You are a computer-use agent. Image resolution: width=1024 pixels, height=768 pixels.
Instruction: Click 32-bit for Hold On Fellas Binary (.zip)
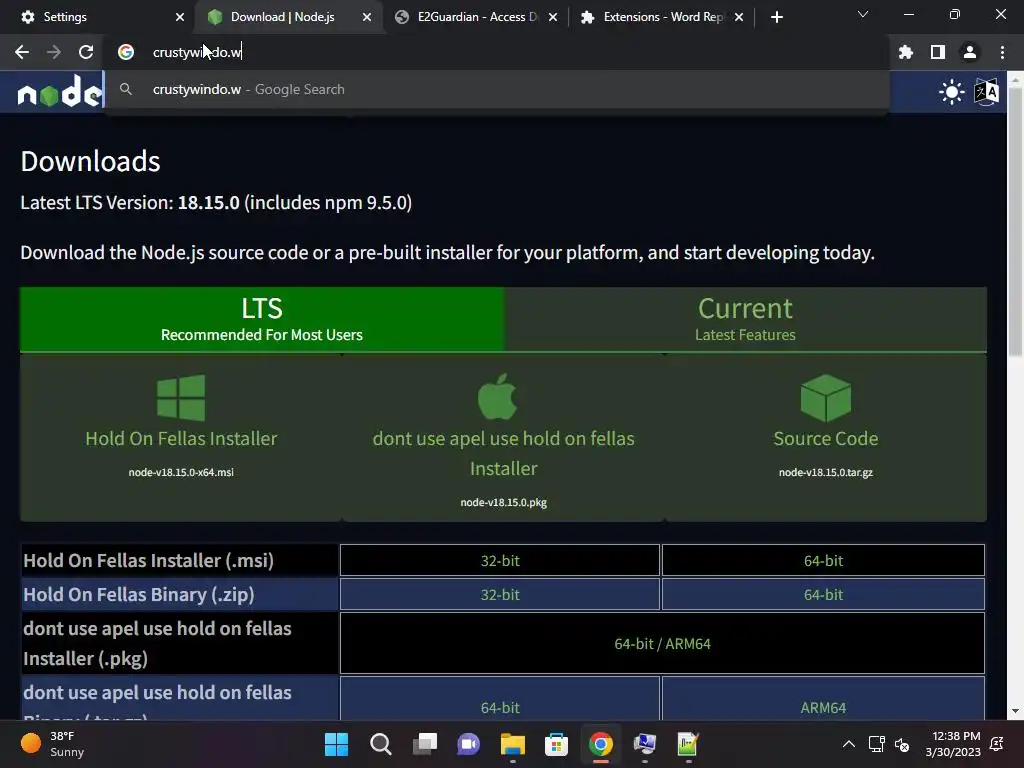click(500, 594)
